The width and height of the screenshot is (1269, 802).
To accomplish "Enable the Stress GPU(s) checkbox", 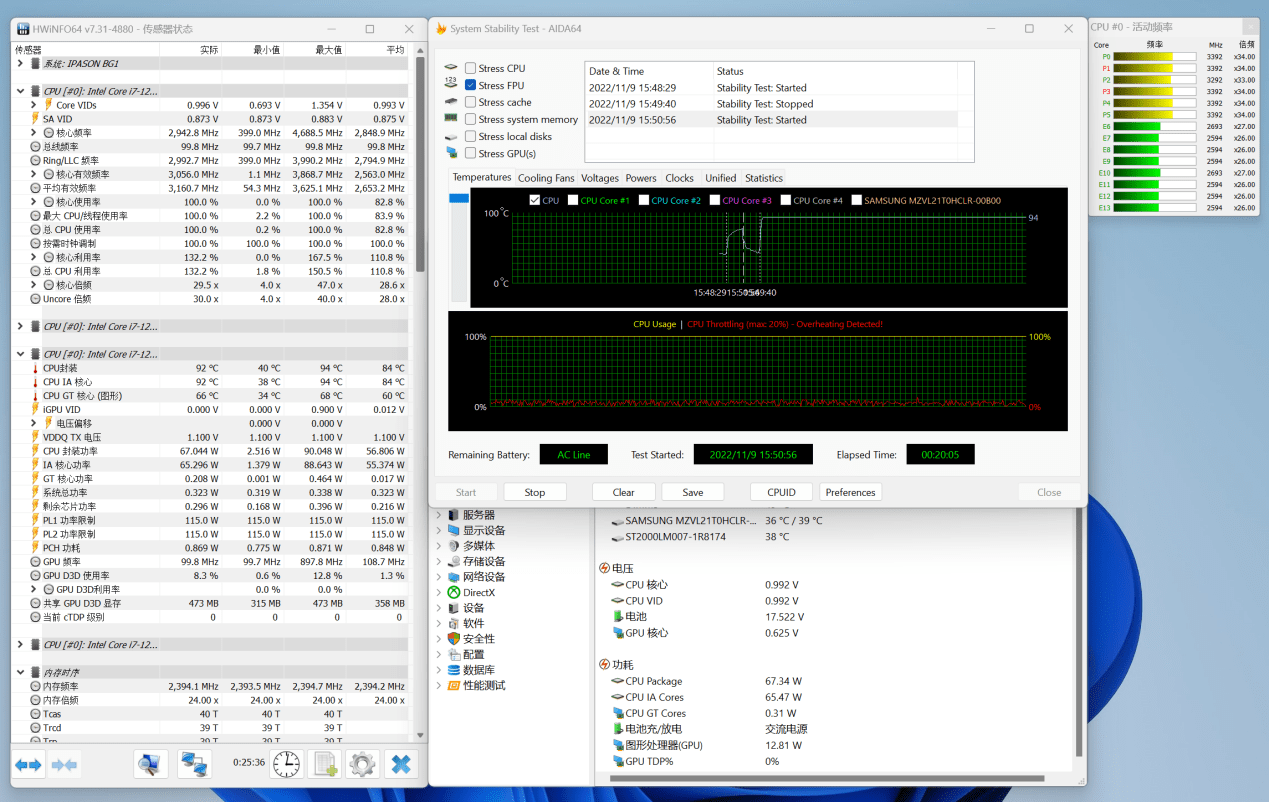I will [x=470, y=153].
